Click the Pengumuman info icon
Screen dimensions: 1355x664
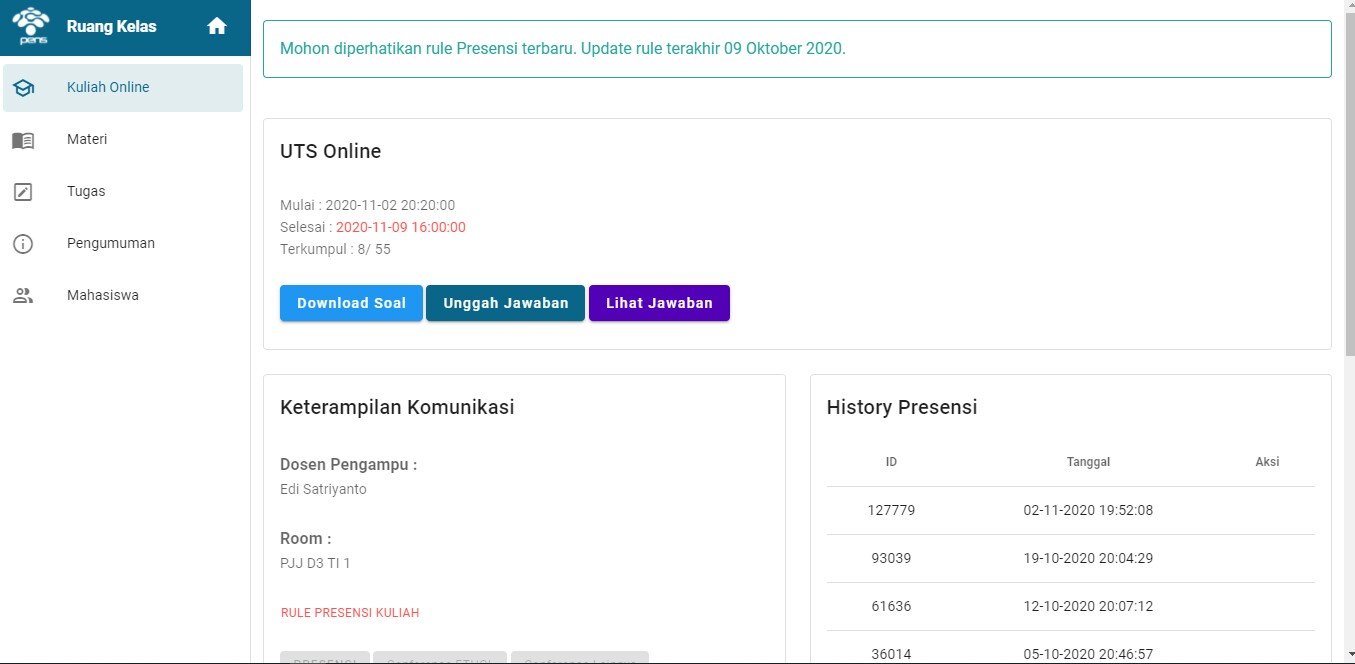pos(23,244)
